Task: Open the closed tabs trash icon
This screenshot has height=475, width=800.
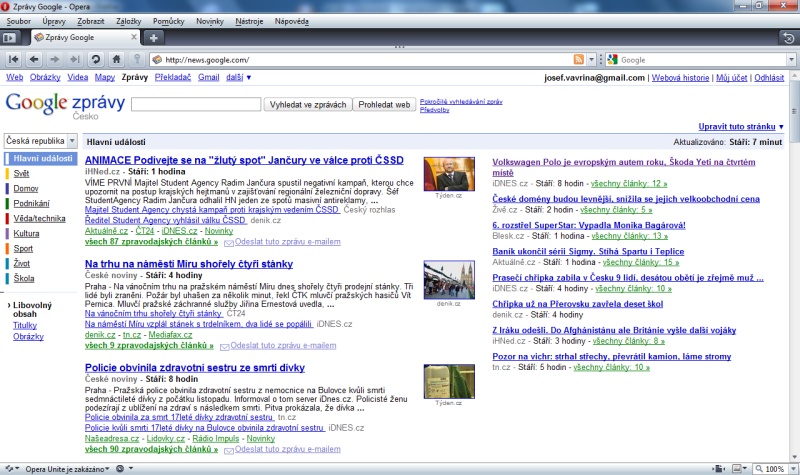Action: pyautogui.click(x=789, y=38)
